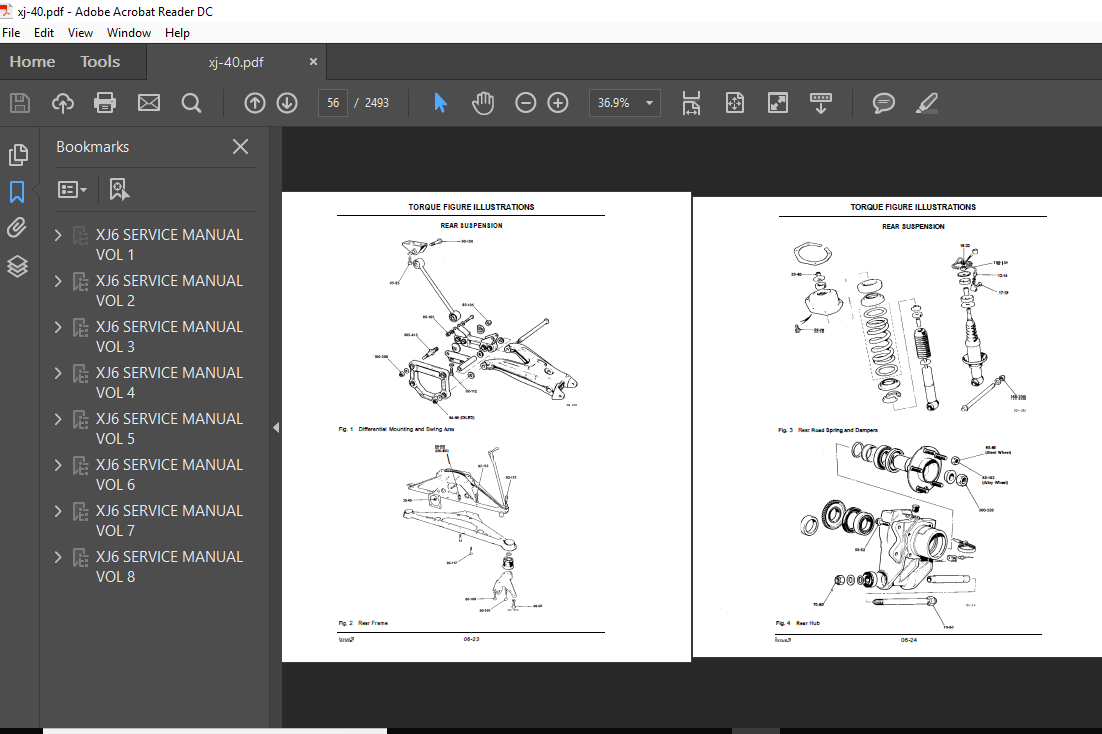Toggle the Page Thumbnails panel
The width and height of the screenshot is (1102, 734).
[x=17, y=155]
